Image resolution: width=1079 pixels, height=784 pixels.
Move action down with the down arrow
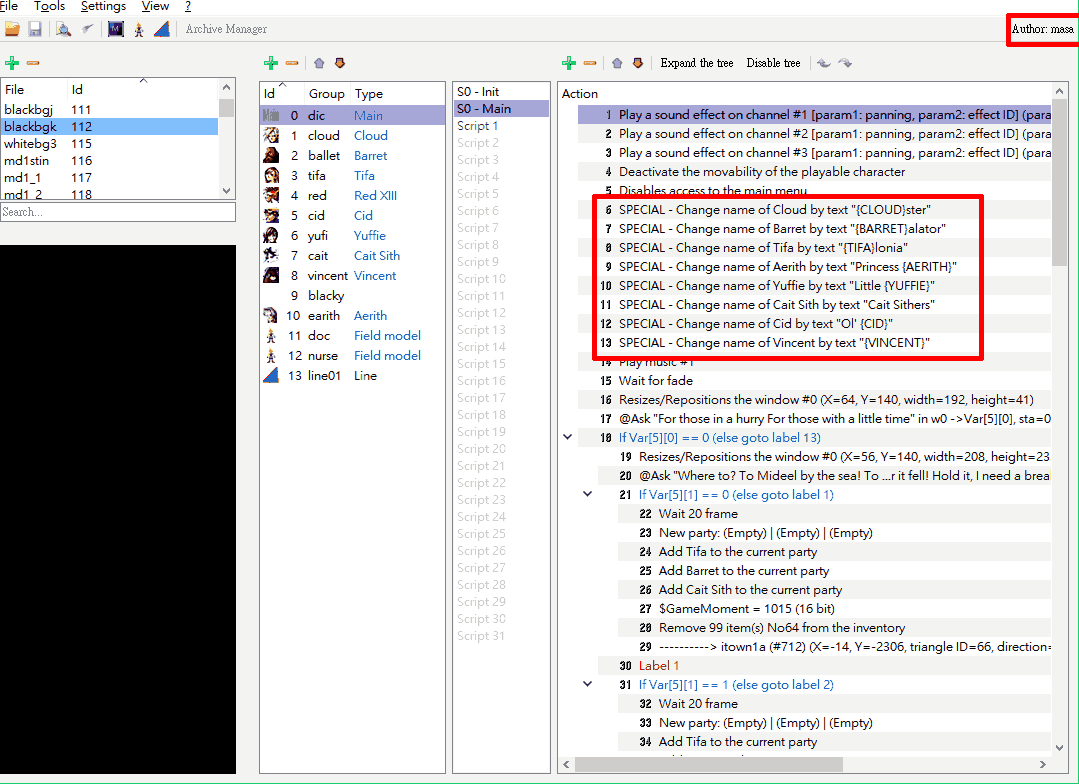[x=637, y=63]
